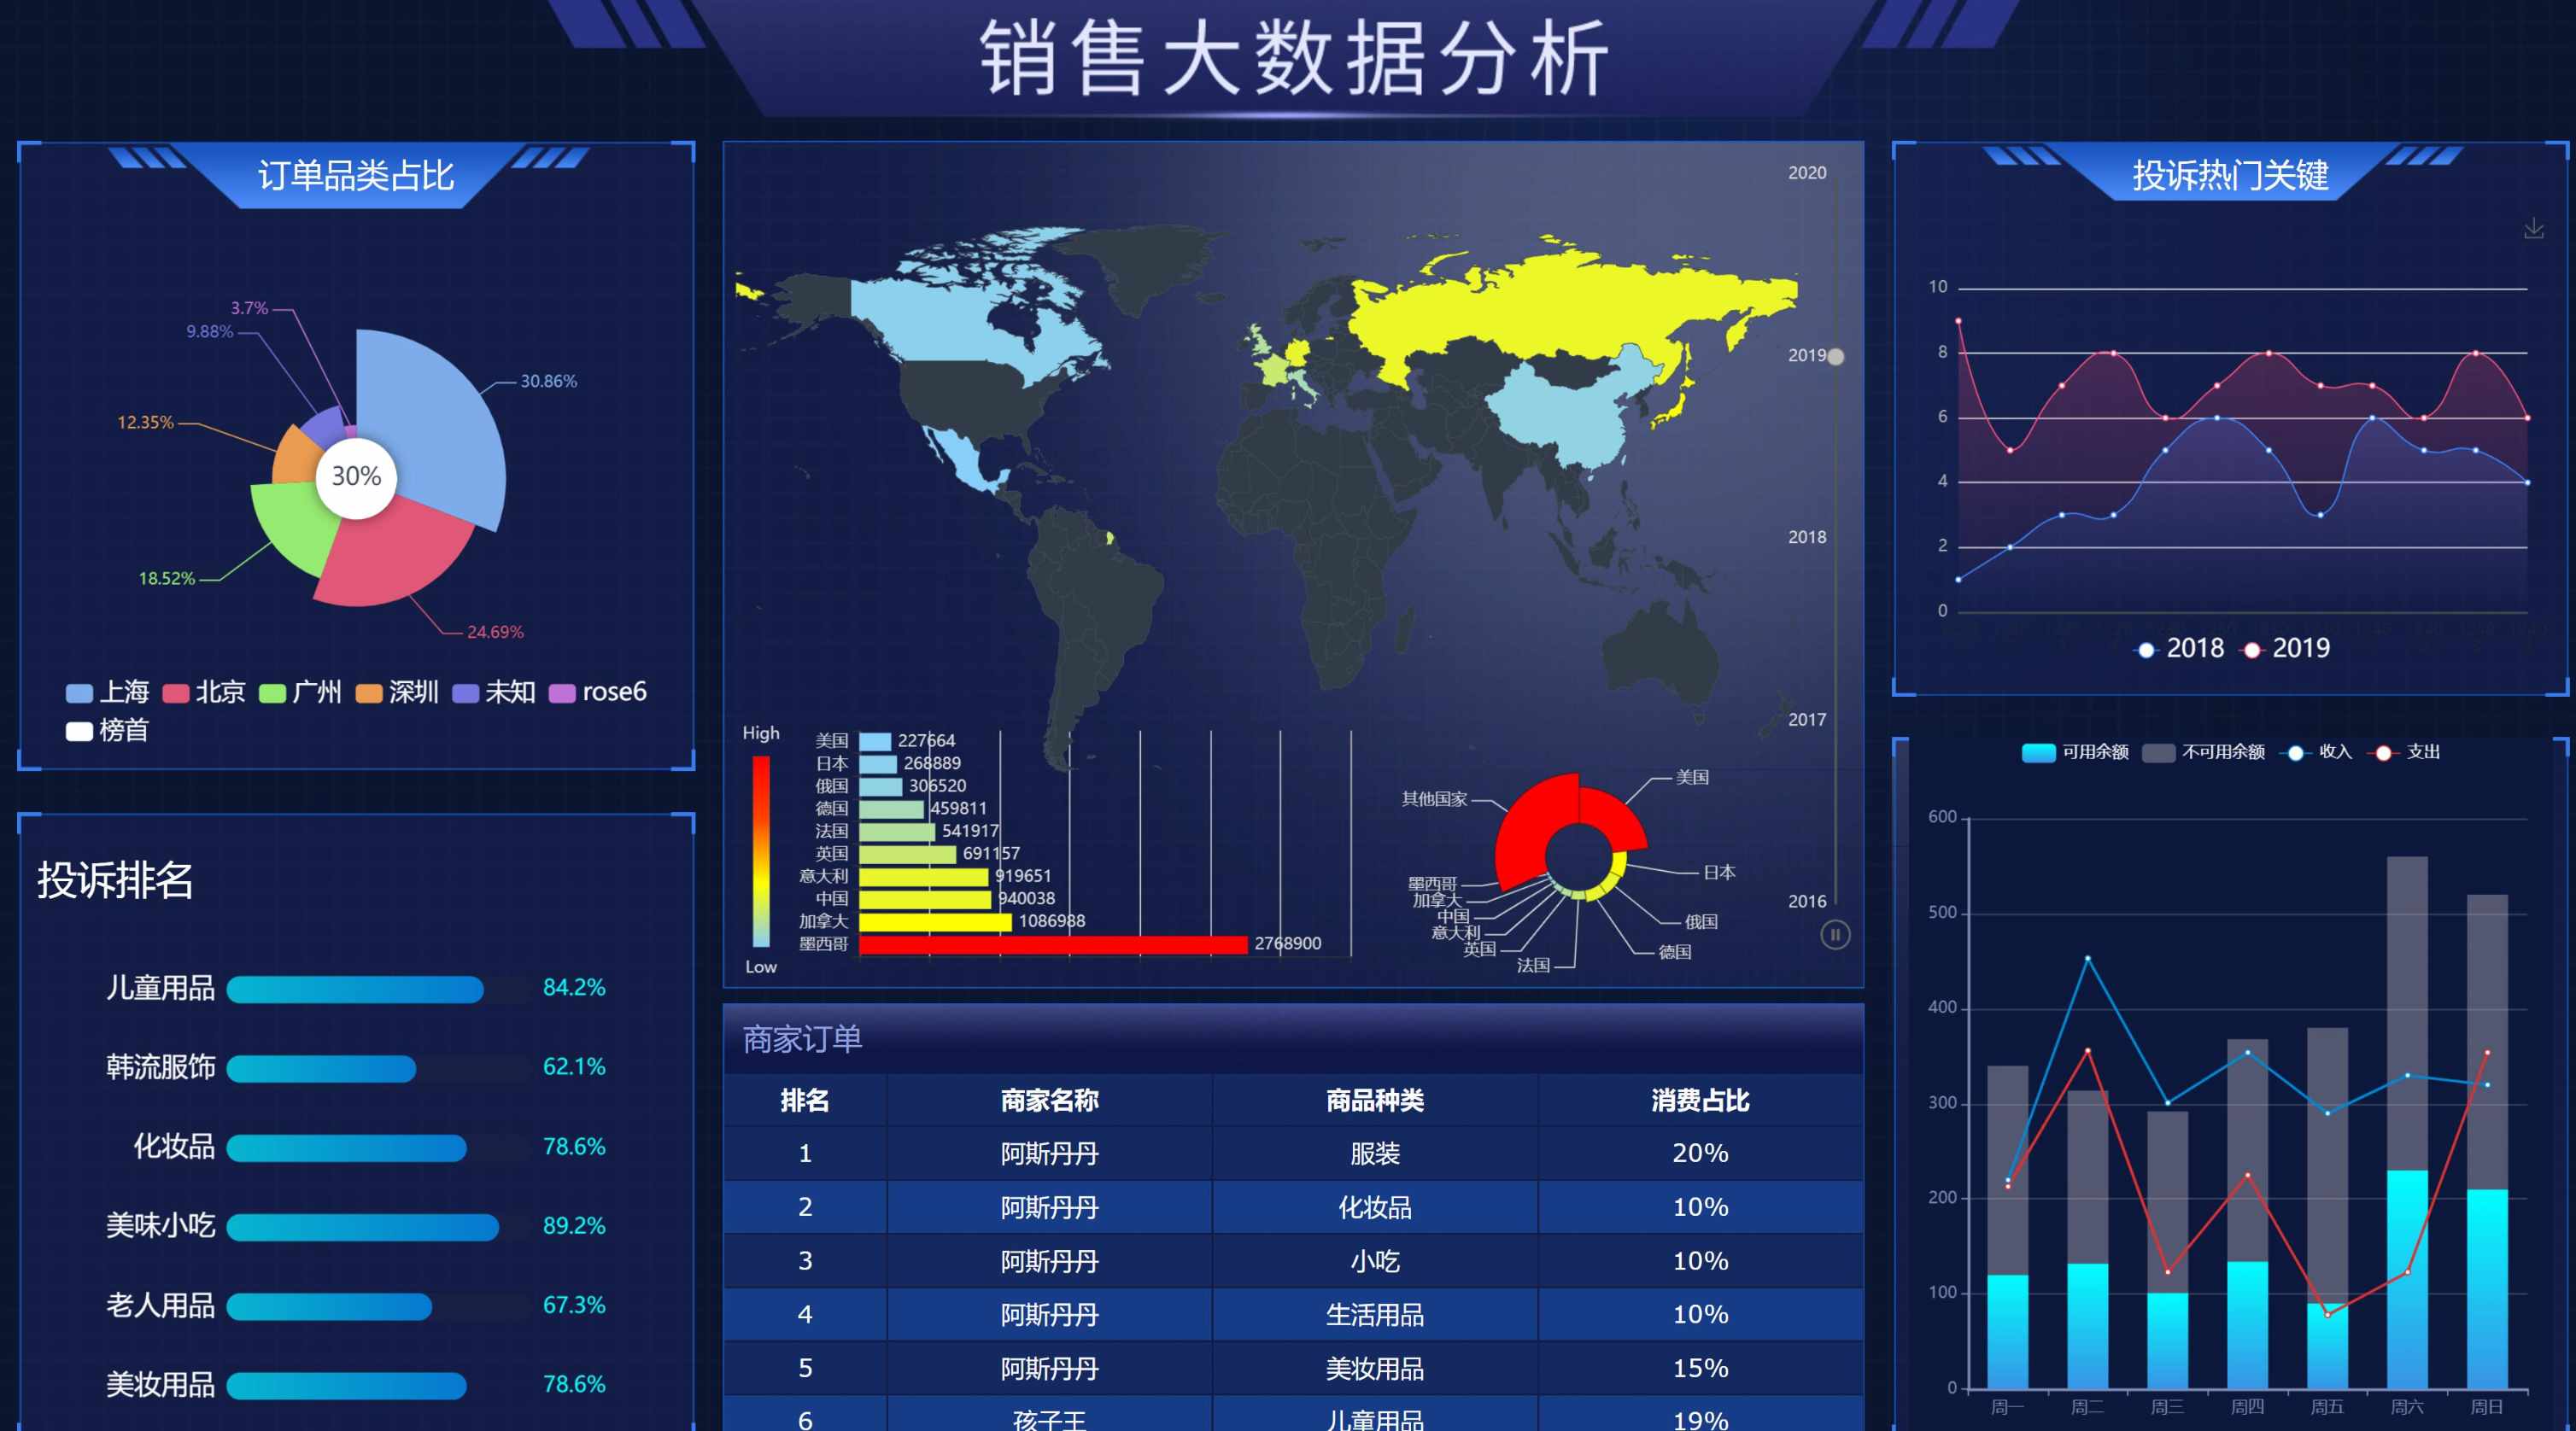This screenshot has height=1431, width=2576.
Task: Click the 商品种类 column header
Action: click(1374, 1101)
